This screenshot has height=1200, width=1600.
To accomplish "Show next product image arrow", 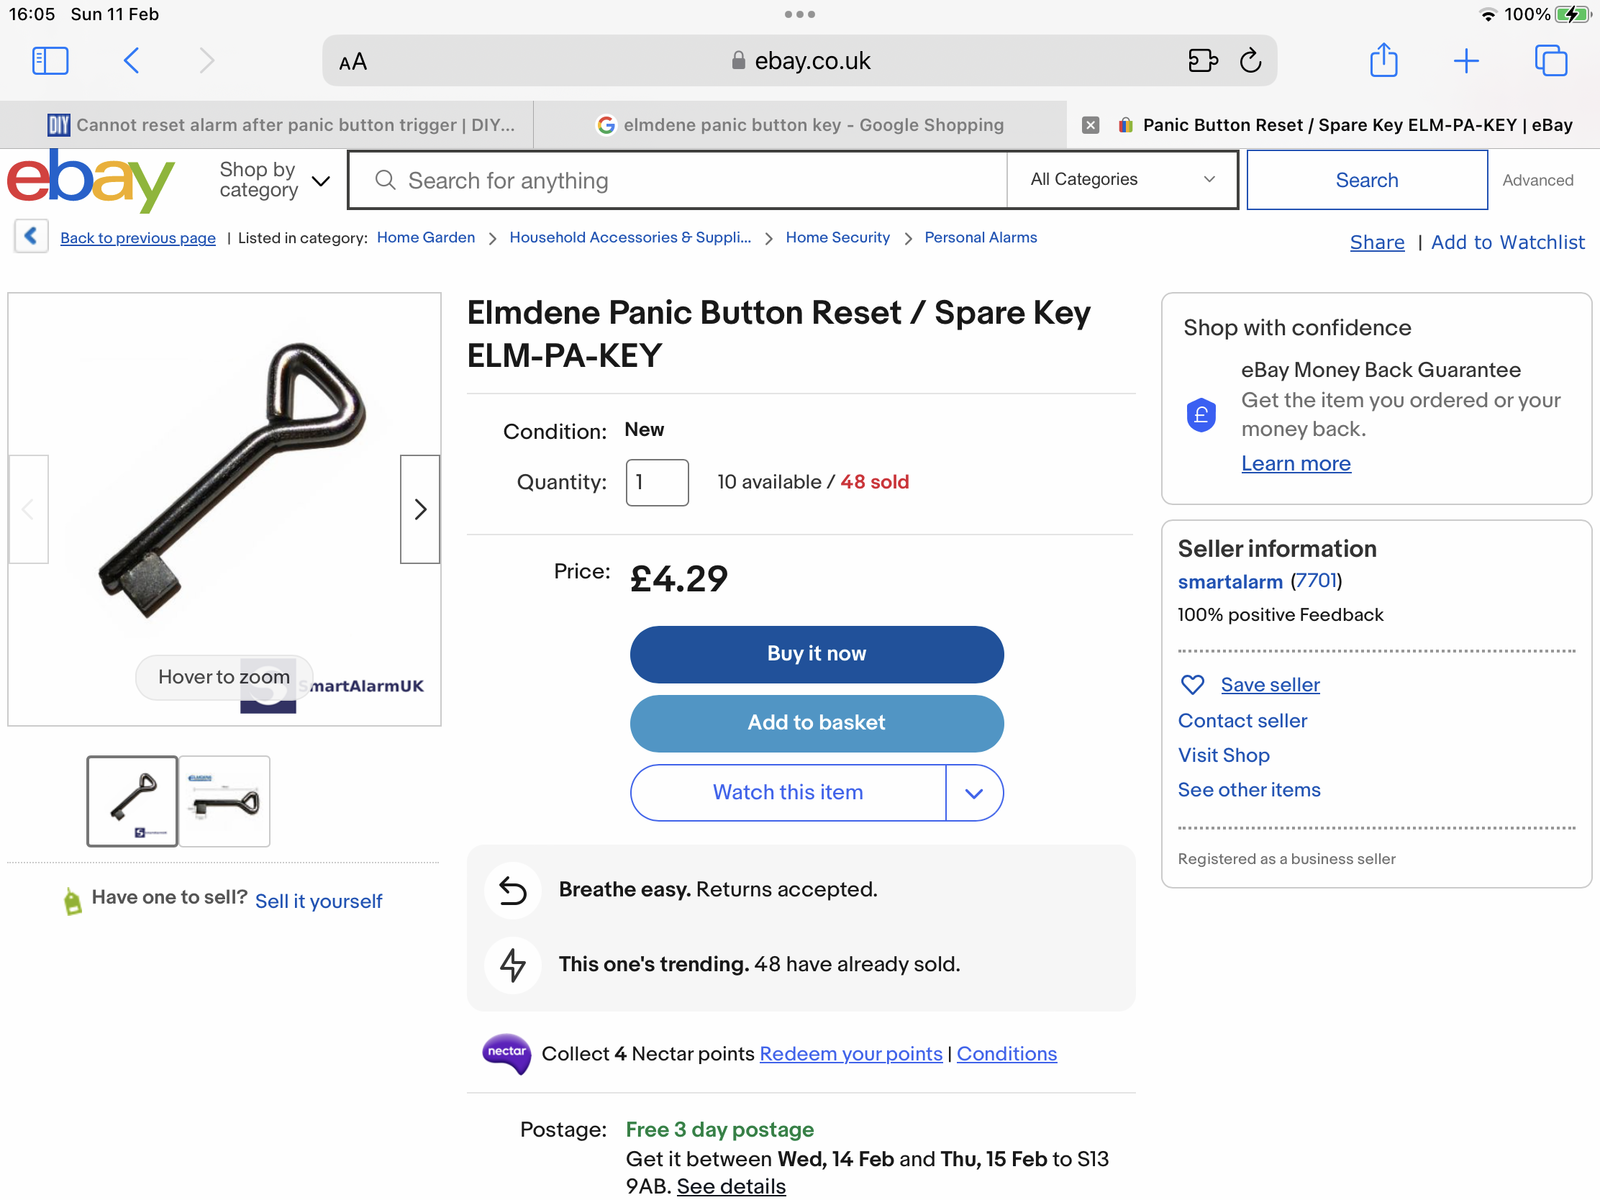I will [420, 509].
